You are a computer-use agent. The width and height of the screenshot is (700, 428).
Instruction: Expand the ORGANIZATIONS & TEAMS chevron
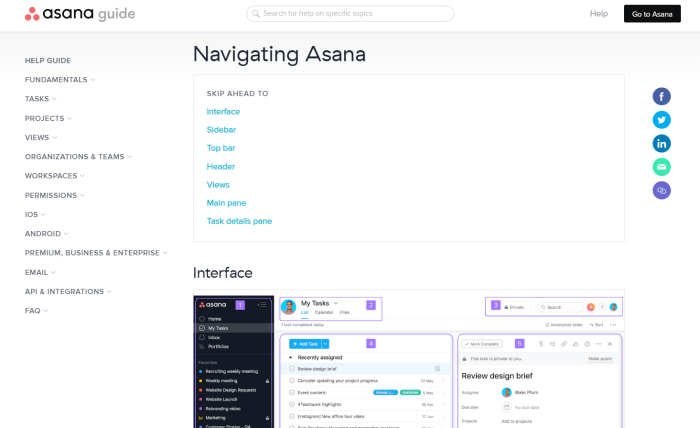[129, 157]
